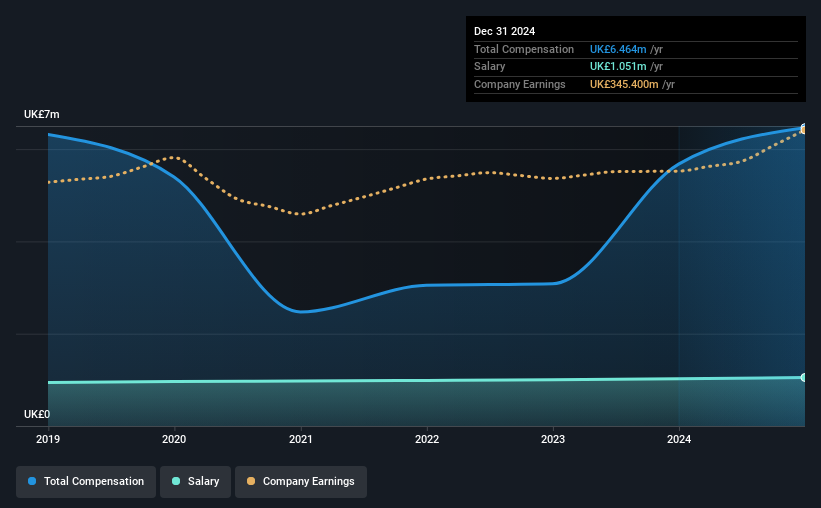Select the Total Compensation end data point

click(x=804, y=127)
